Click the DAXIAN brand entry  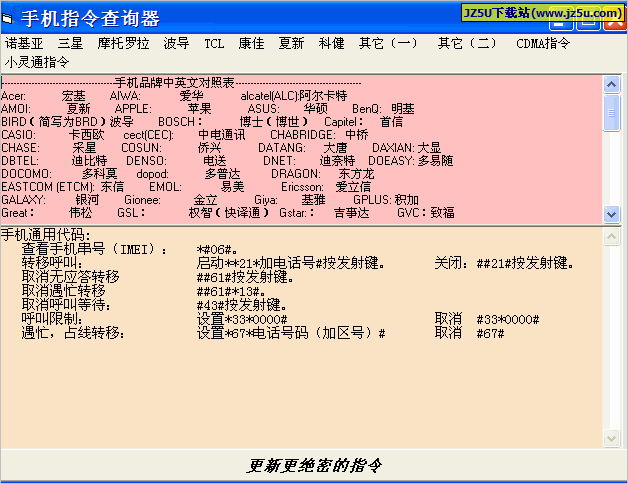tap(407, 148)
